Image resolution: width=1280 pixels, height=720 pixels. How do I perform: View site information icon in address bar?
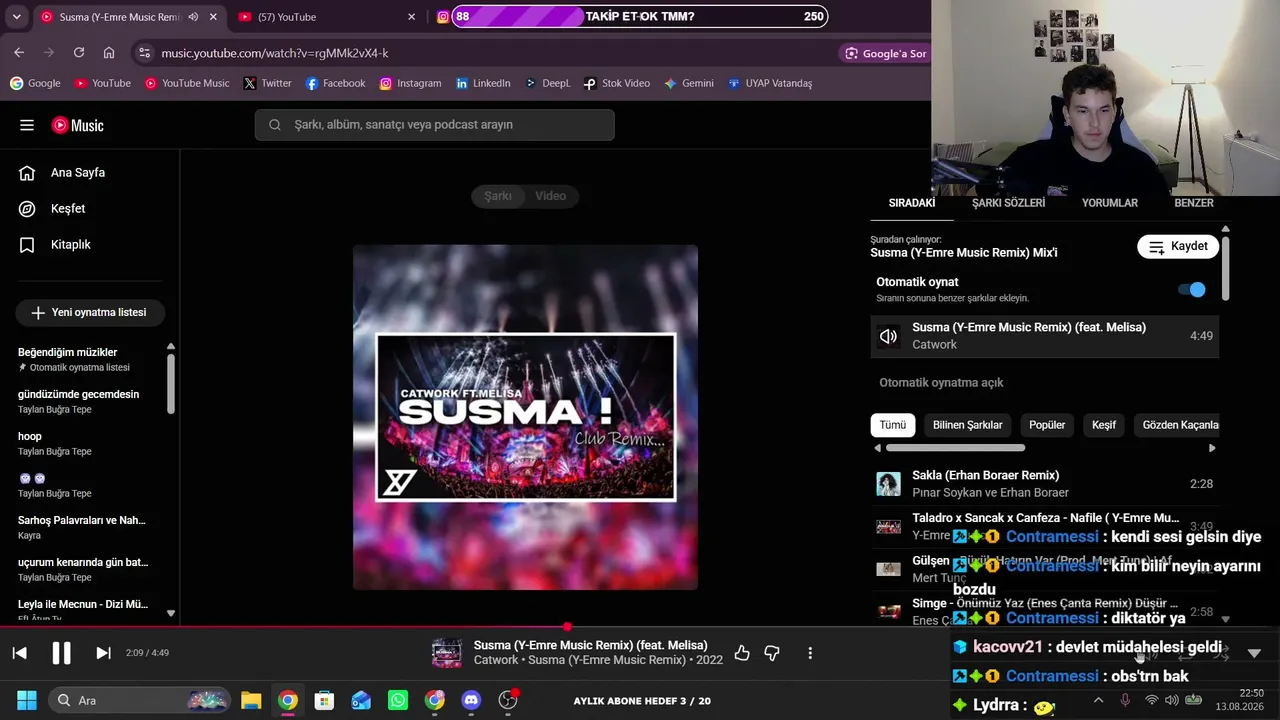pyautogui.click(x=144, y=53)
